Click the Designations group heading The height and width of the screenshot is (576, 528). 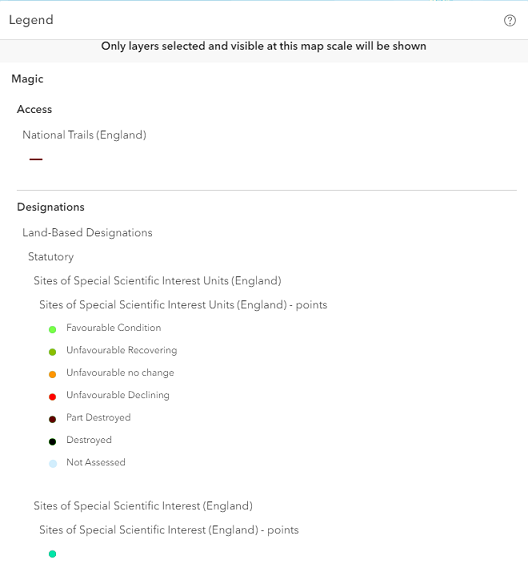point(51,207)
